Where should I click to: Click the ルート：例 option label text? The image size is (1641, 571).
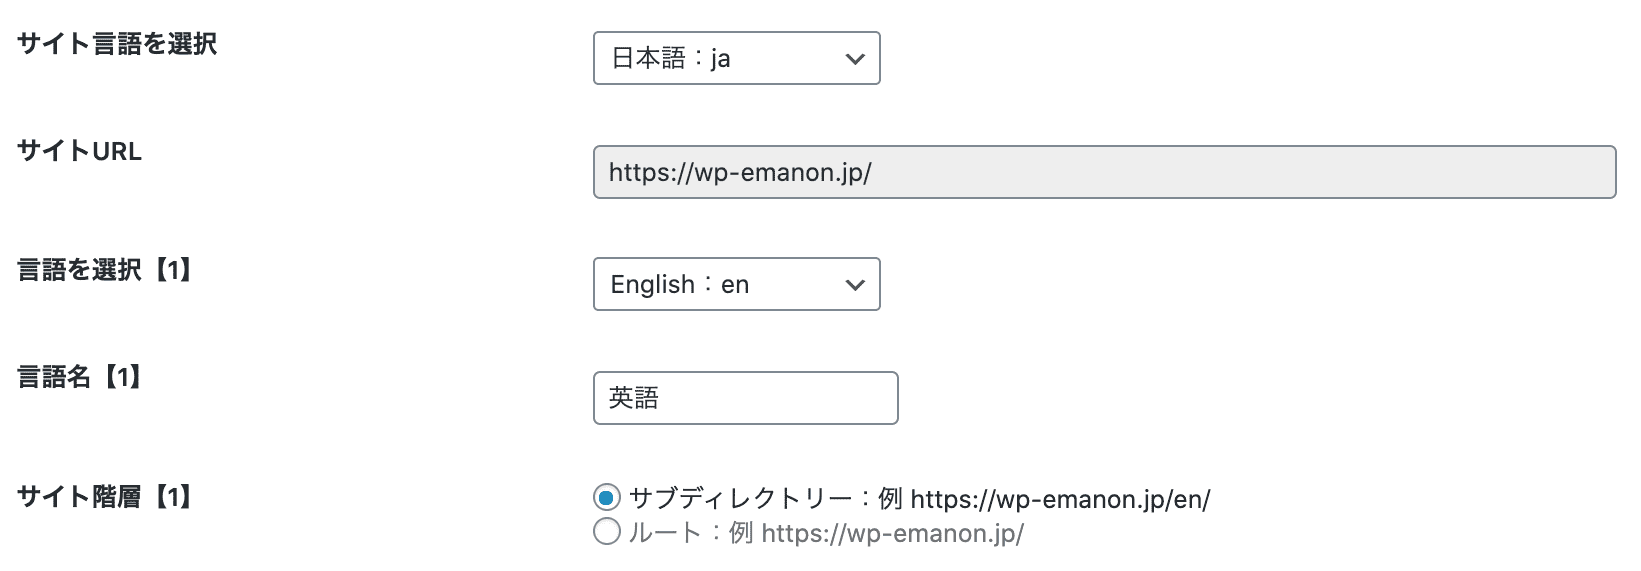click(690, 532)
